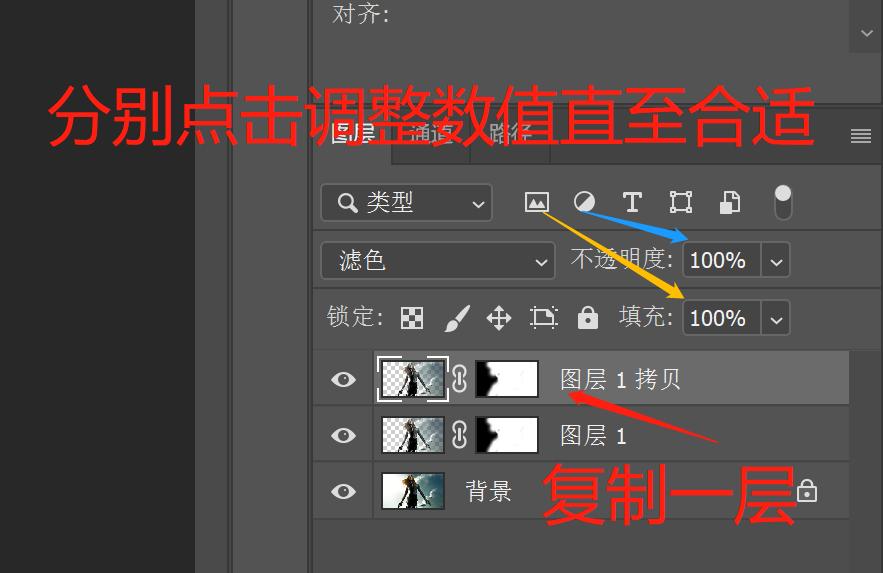Click the 填充 fill value field
This screenshot has height=573, width=883.
pyautogui.click(x=721, y=318)
